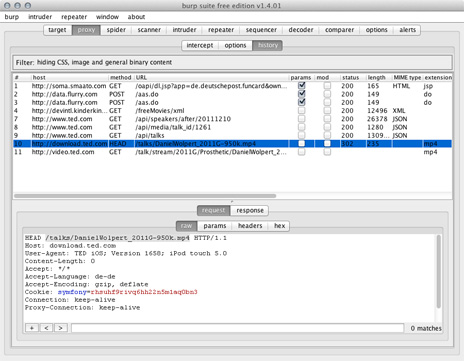Click the filter bar to edit filters
The width and height of the screenshot is (464, 361).
tap(232, 62)
